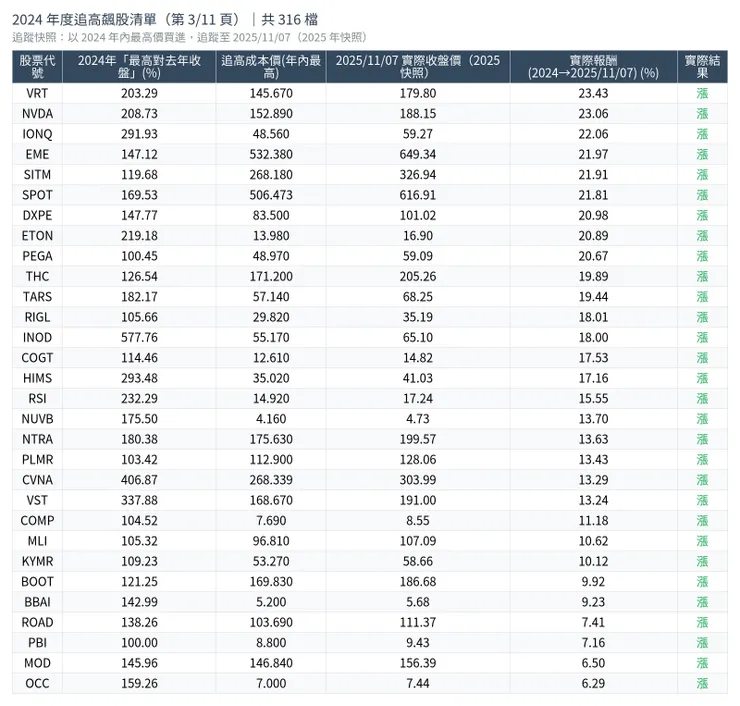The image size is (740, 706).
Task: Click the CVNA stock symbol
Action: coord(37,480)
